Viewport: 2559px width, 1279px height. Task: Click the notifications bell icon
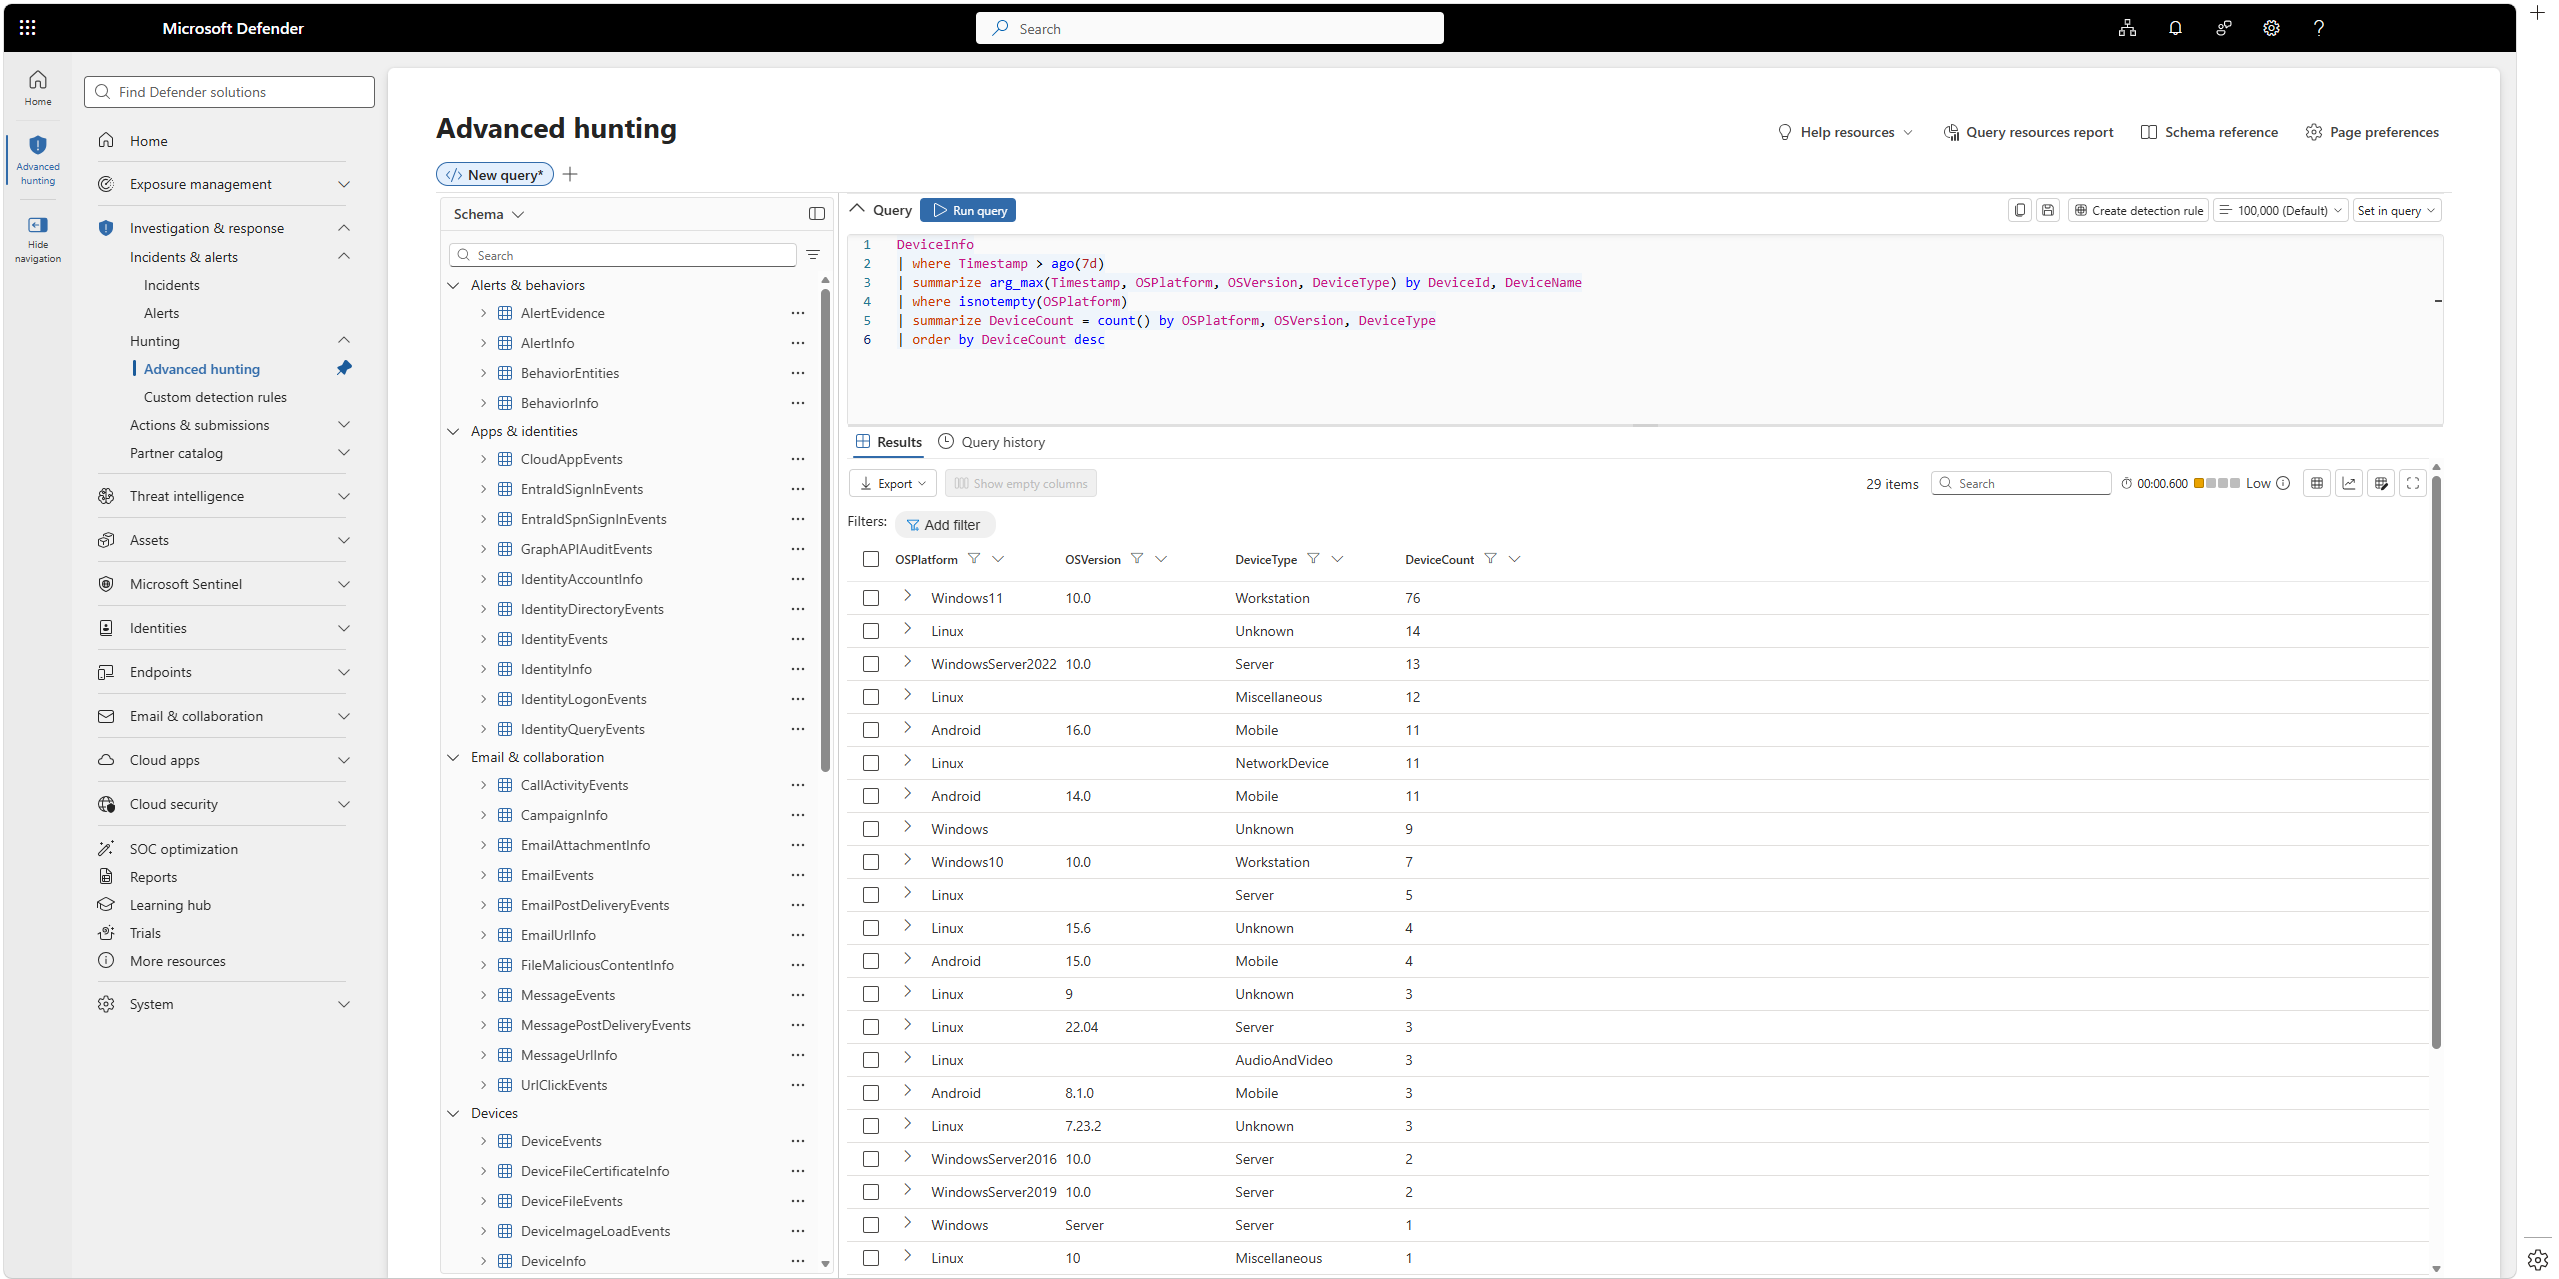[2175, 28]
